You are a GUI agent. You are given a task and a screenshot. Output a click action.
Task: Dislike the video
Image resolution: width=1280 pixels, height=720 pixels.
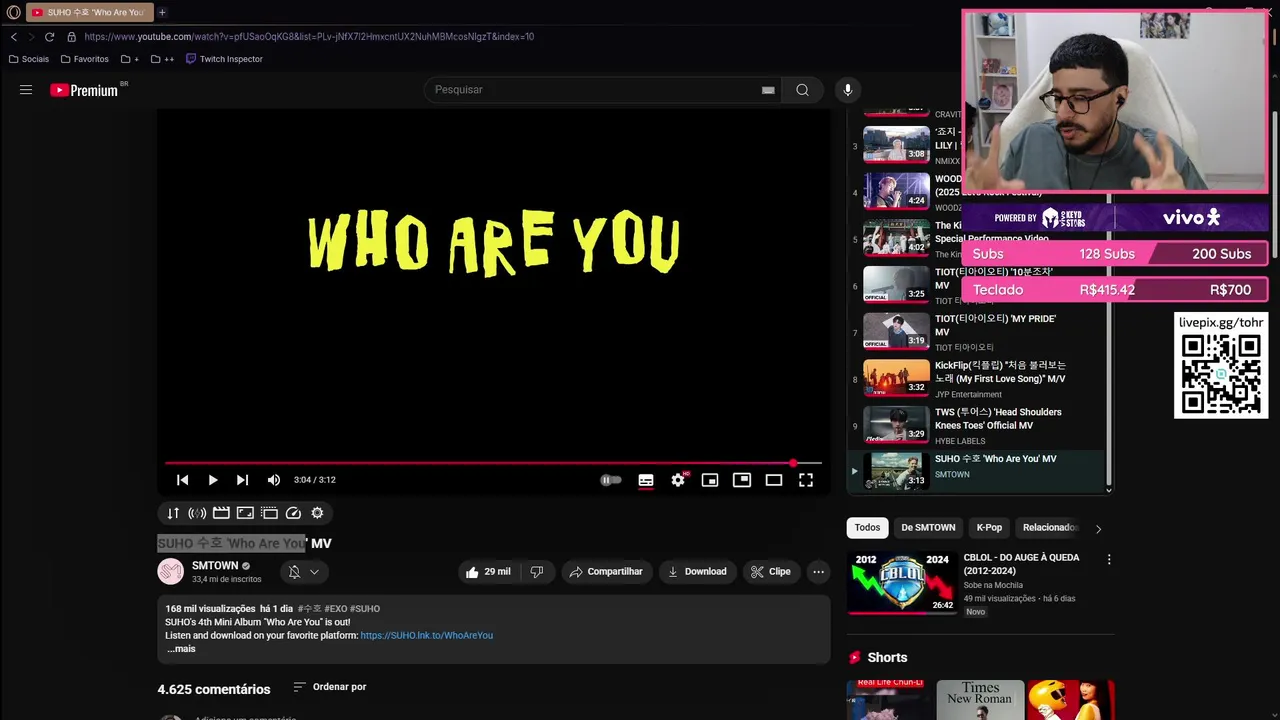pos(537,572)
